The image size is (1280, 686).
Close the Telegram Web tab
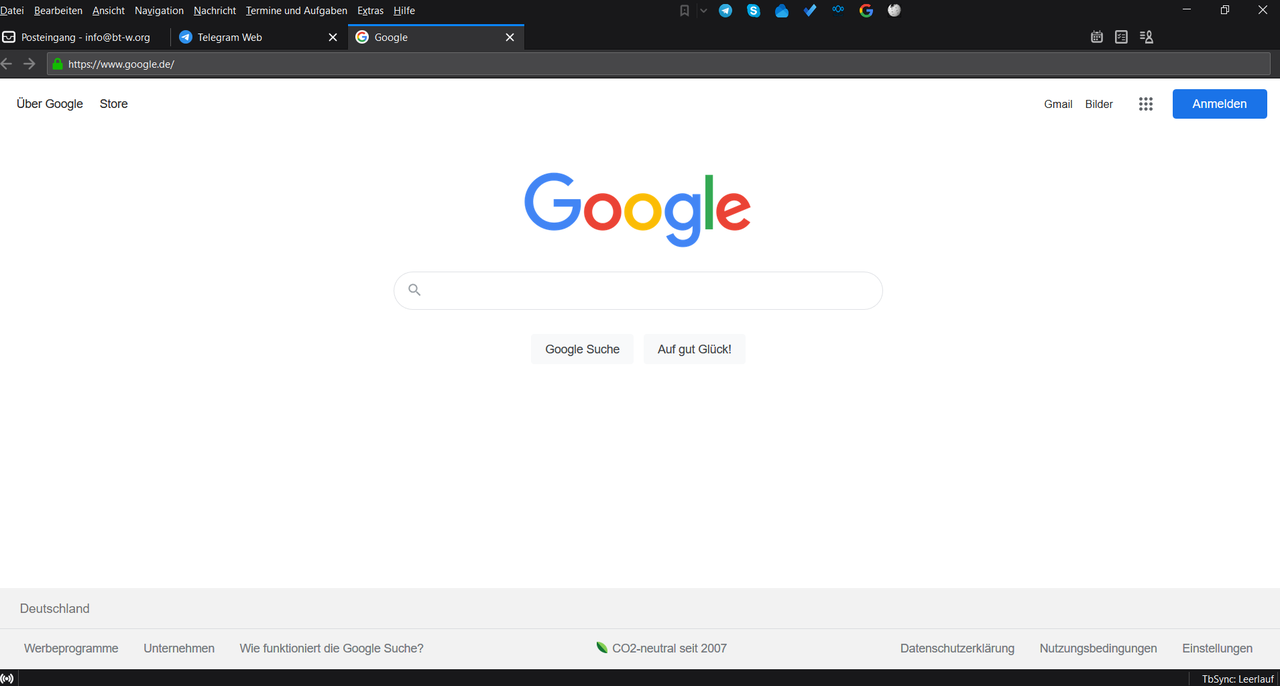[333, 37]
